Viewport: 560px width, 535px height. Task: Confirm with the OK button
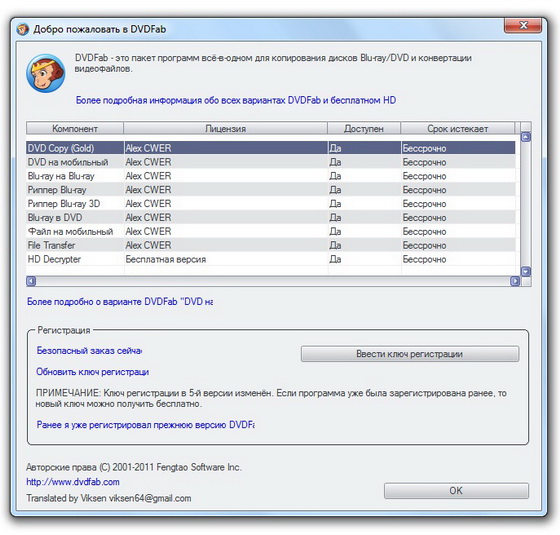pos(456,491)
